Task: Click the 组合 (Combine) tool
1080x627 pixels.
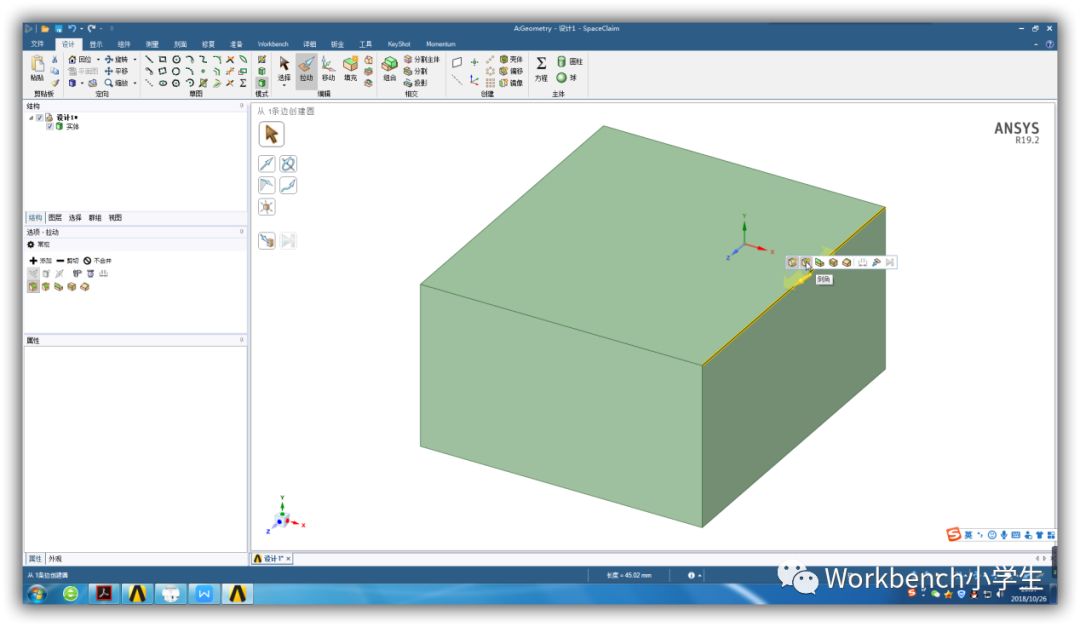Action: (x=390, y=70)
